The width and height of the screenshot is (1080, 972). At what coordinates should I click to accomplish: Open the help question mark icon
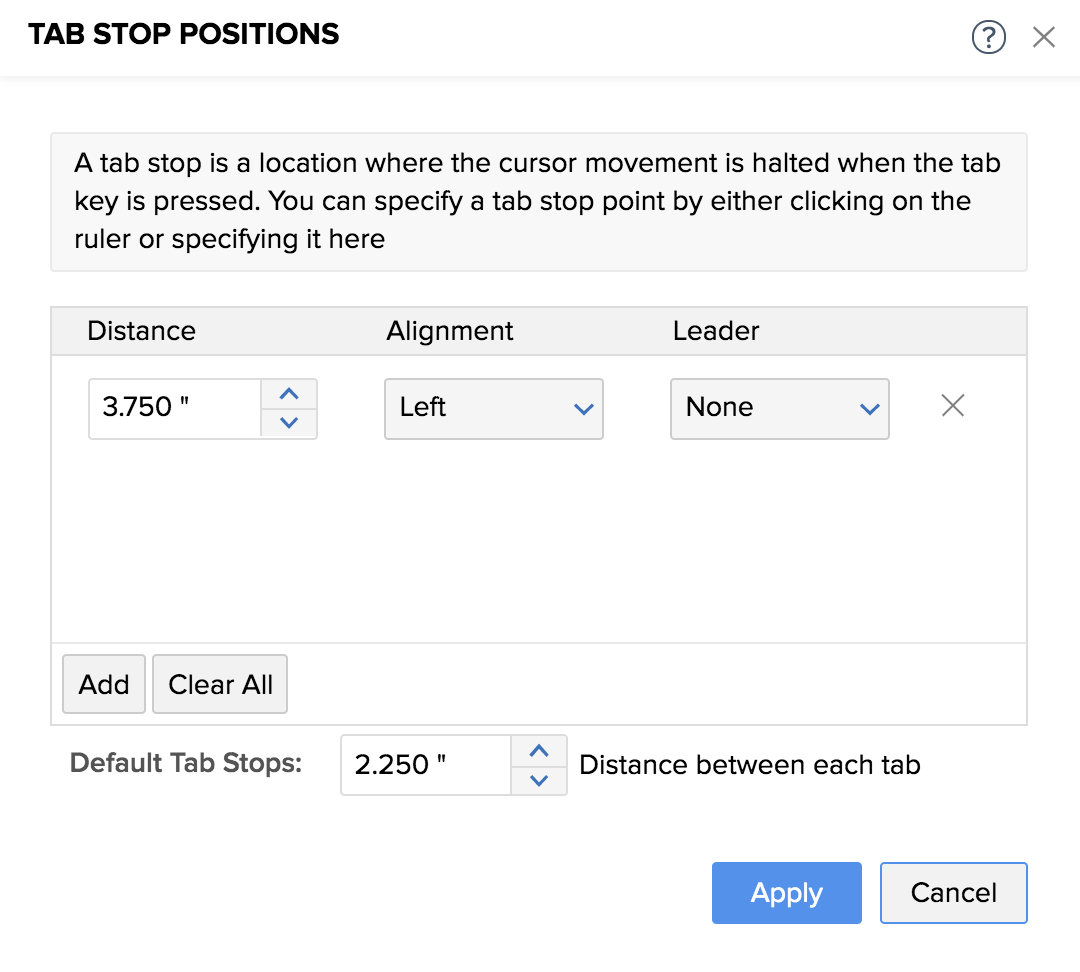coord(988,38)
